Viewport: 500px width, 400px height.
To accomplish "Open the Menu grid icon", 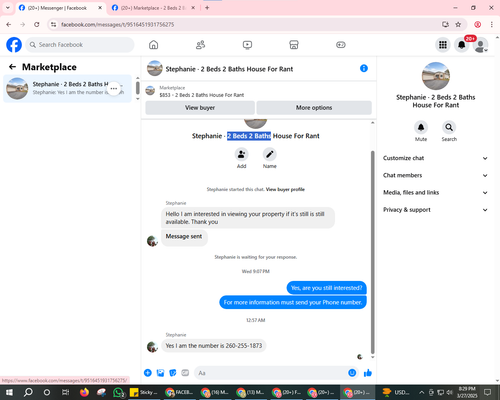I will pyautogui.click(x=443, y=45).
